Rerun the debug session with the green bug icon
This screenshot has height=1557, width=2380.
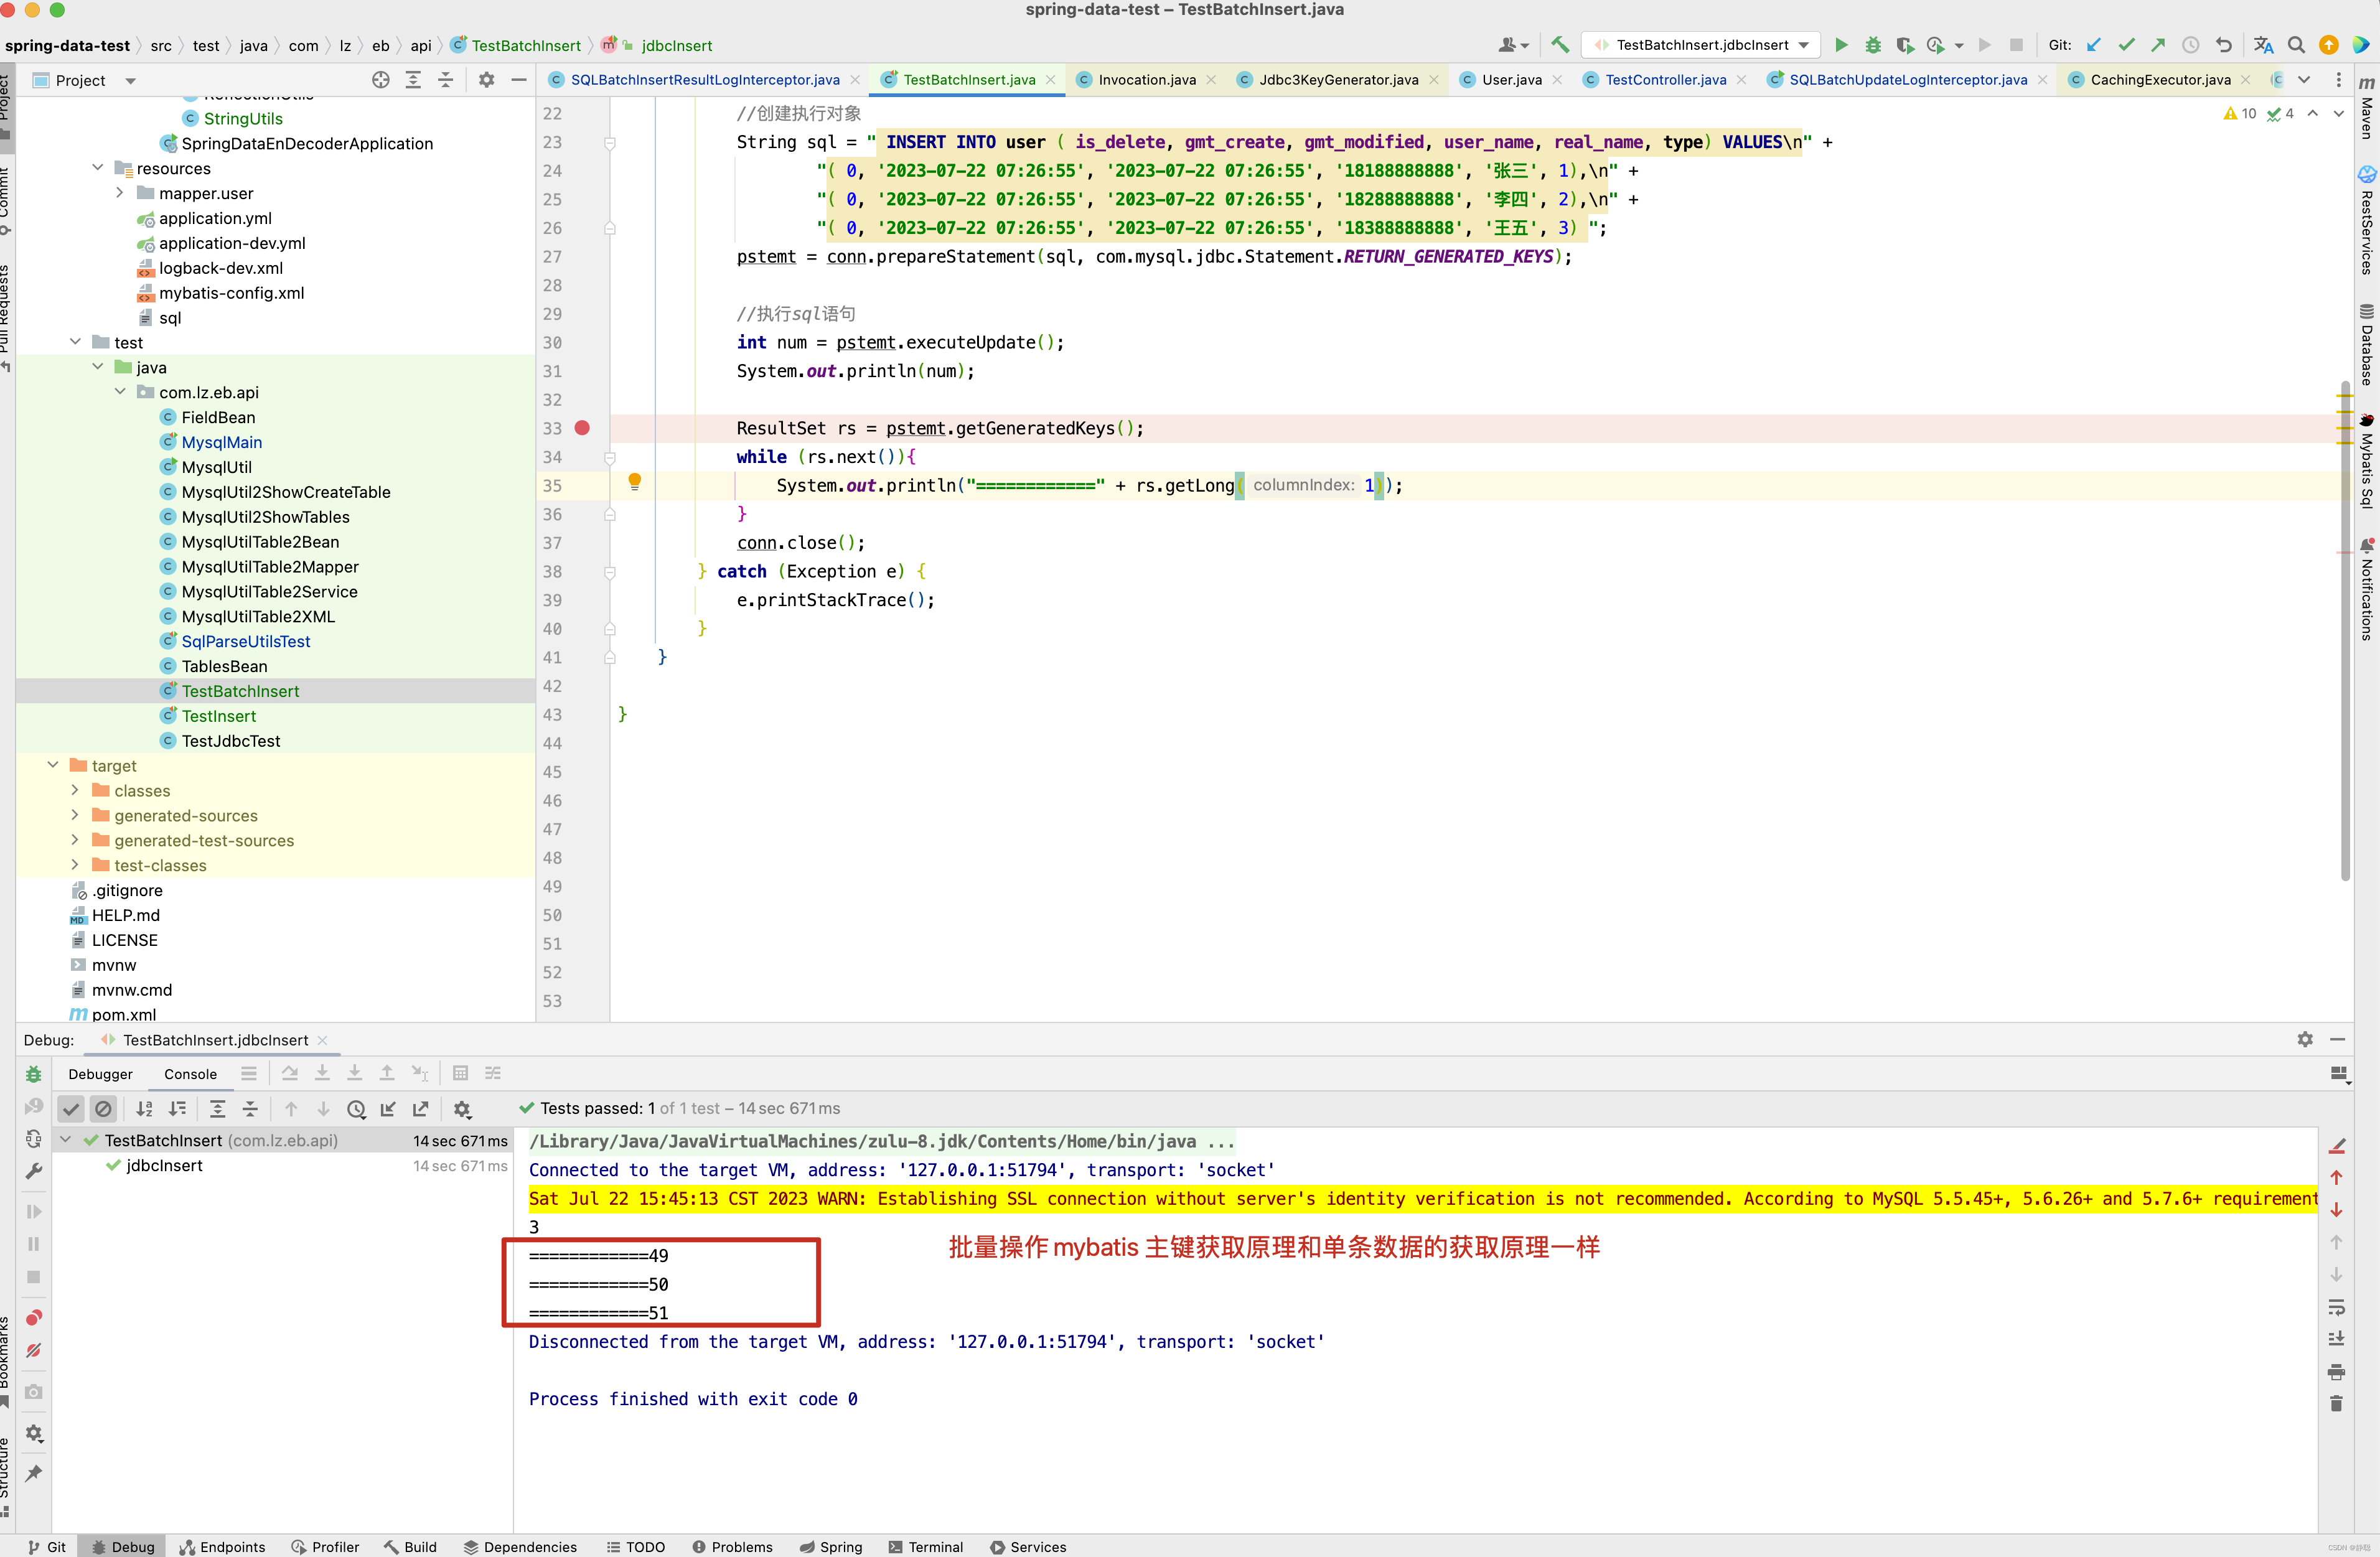(33, 1074)
